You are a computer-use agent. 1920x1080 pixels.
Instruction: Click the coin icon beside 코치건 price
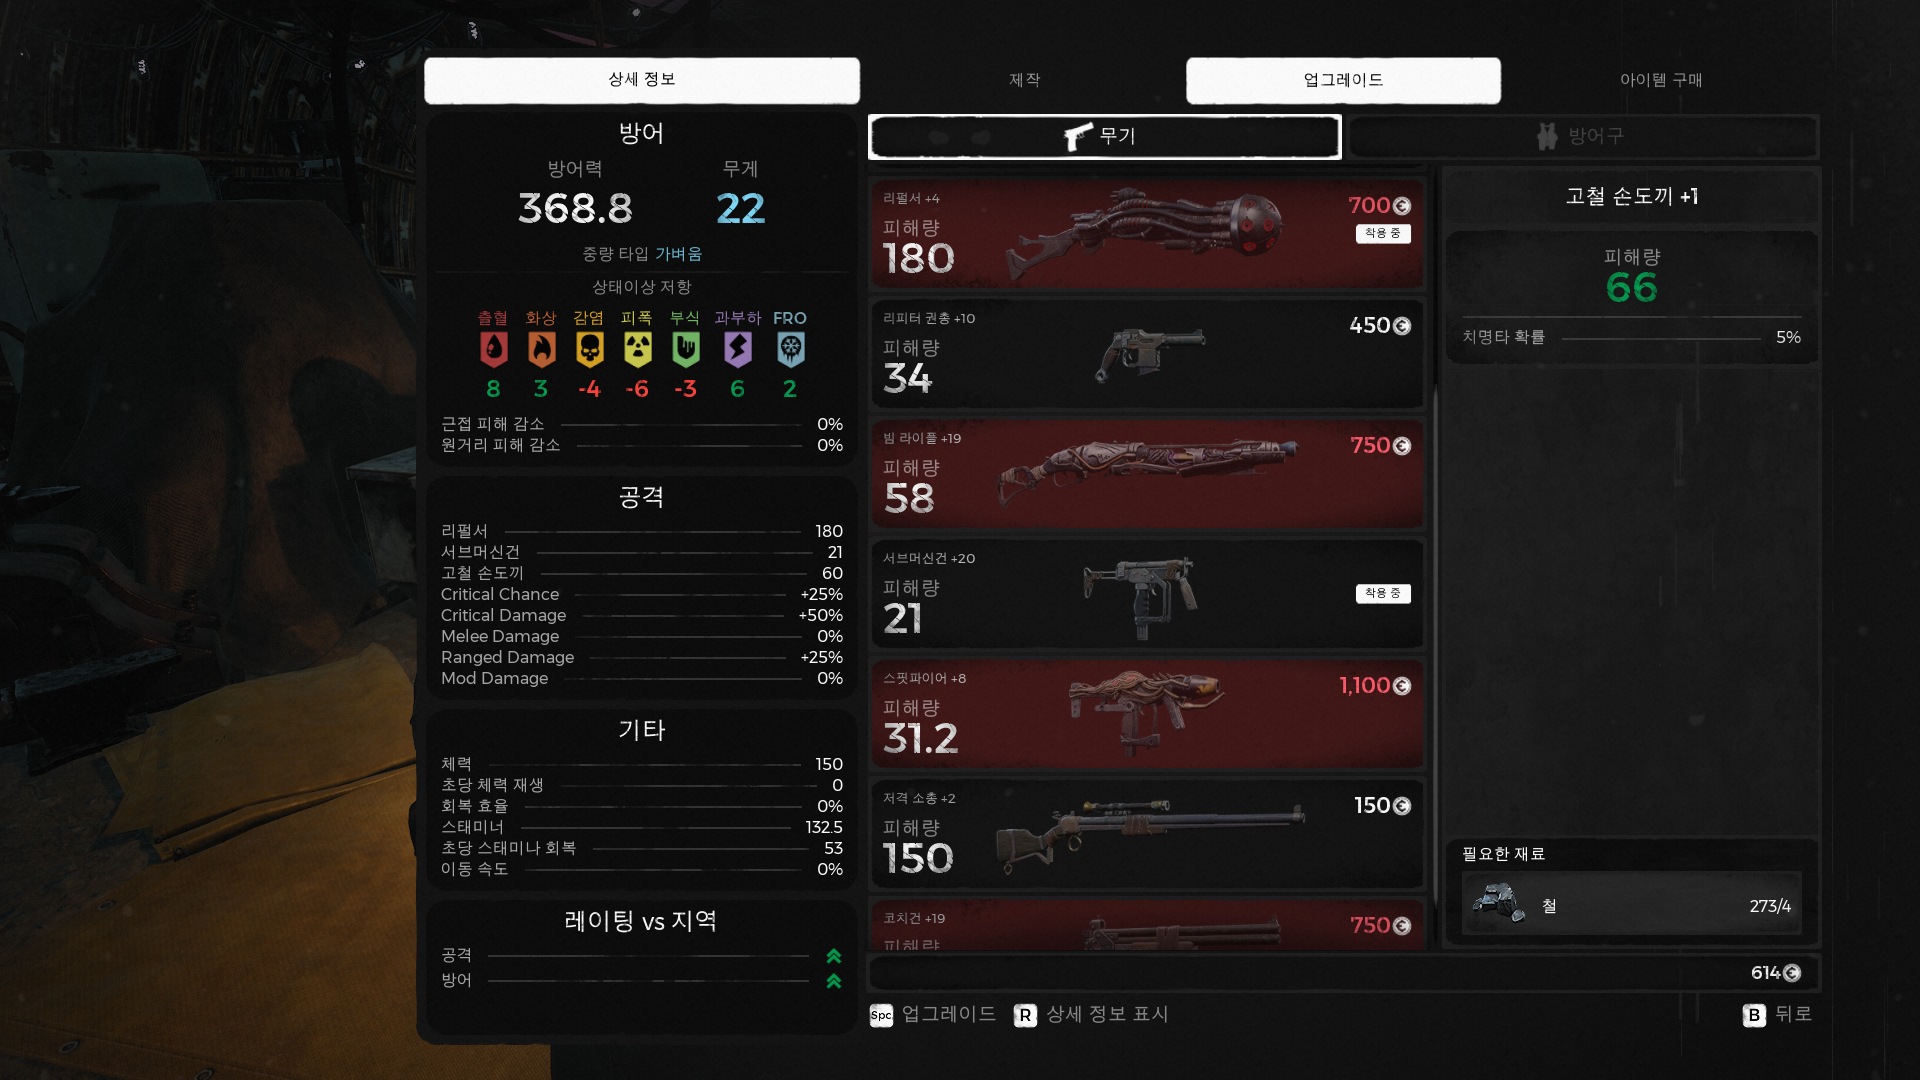click(1402, 926)
